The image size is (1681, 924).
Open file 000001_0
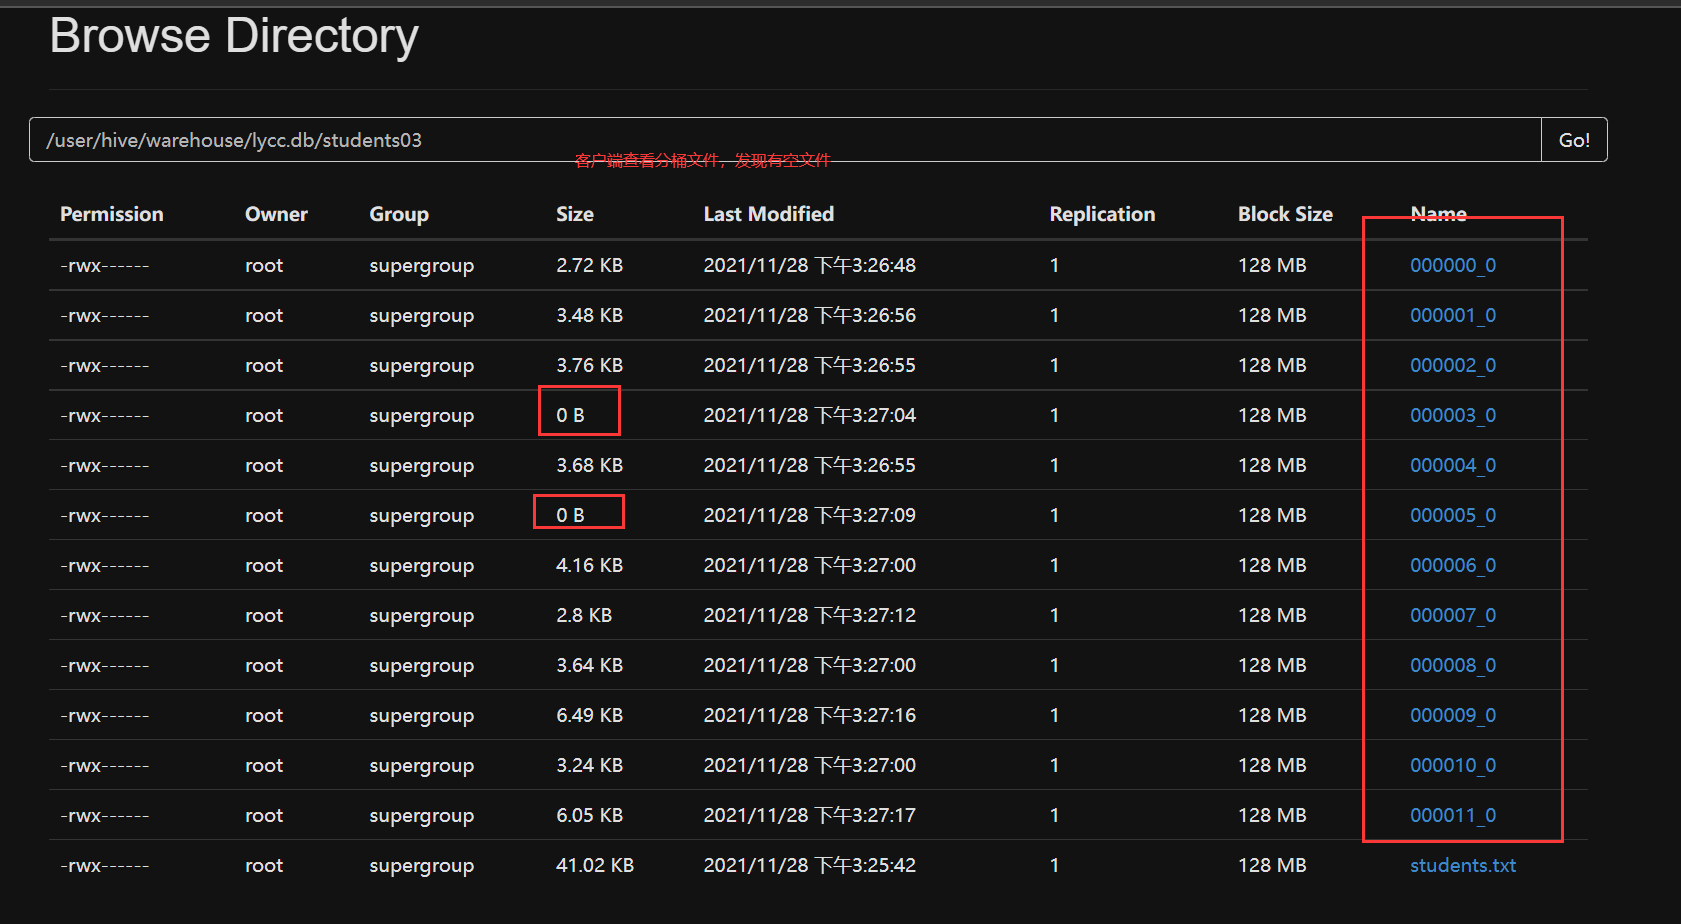pos(1453,315)
